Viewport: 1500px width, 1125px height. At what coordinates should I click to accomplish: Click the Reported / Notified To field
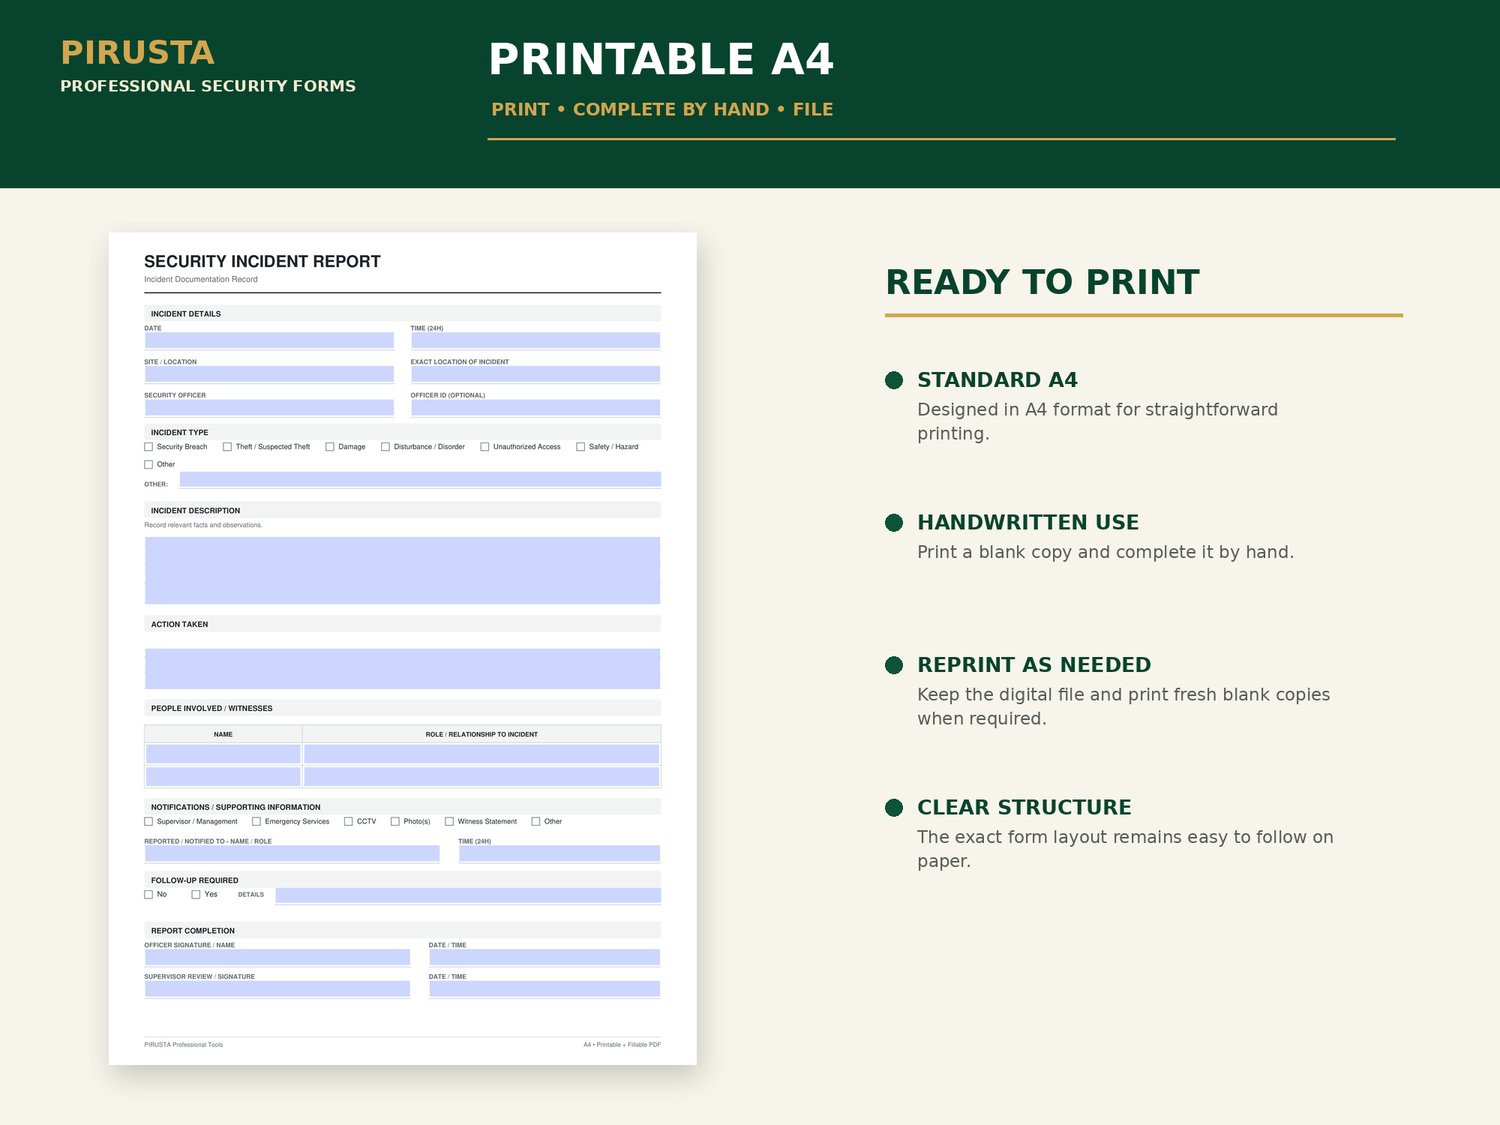click(292, 854)
